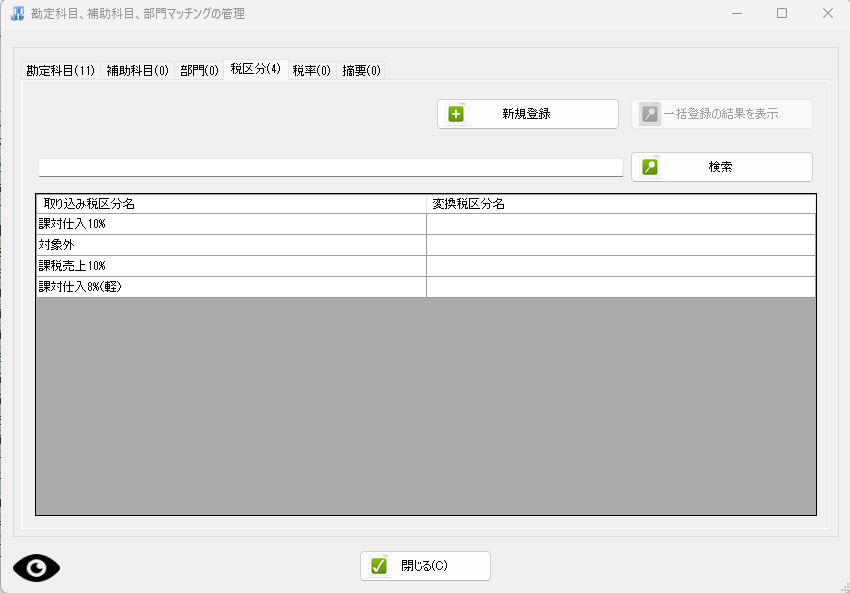The image size is (850, 593).
Task: Select the 課対仕入8%(軽) row
Action: point(426,287)
